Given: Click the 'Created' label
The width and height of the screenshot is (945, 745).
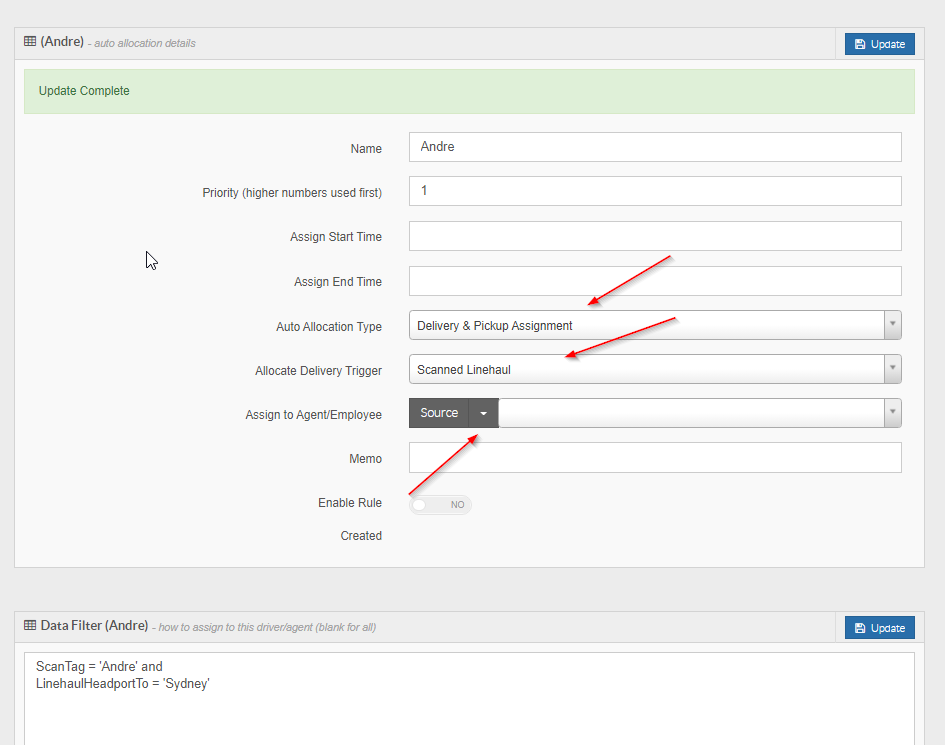Looking at the screenshot, I should tap(360, 536).
